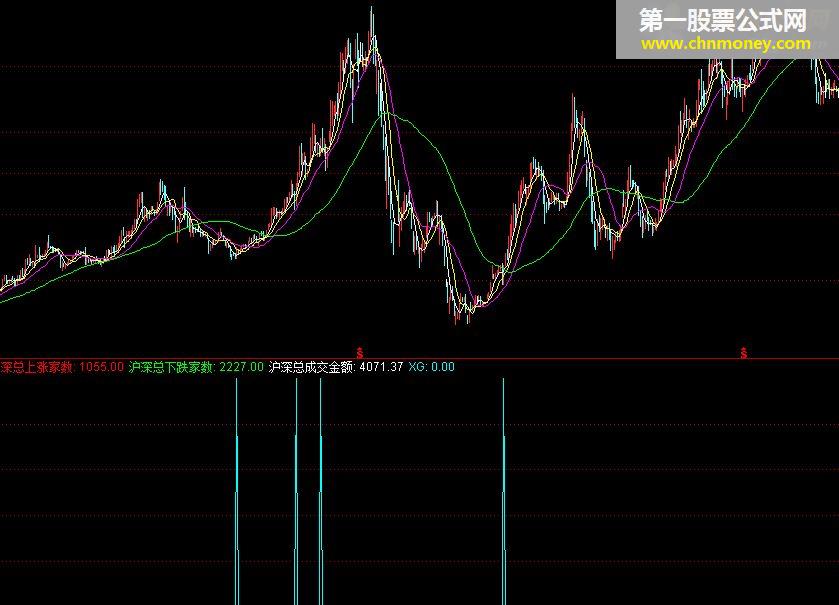This screenshot has height=605, width=839.
Task: Select the isolated rightmost cyan XG signal spike
Action: pyautogui.click(x=504, y=491)
